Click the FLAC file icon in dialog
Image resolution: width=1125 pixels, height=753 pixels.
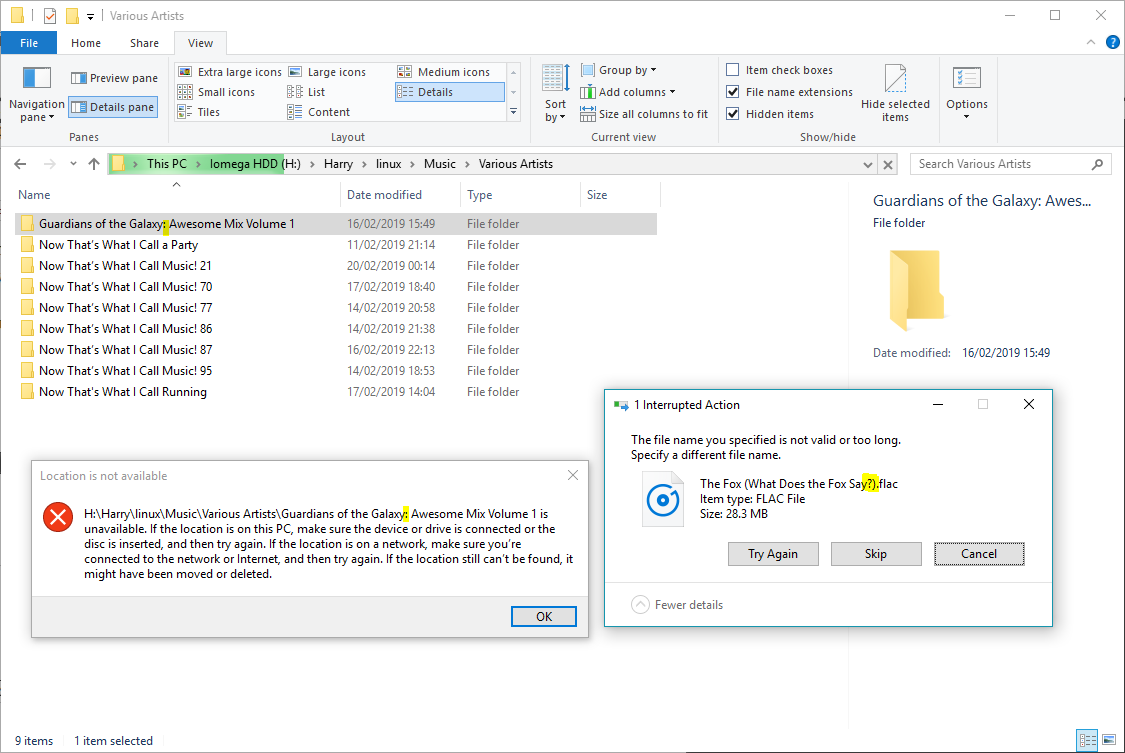[662, 500]
